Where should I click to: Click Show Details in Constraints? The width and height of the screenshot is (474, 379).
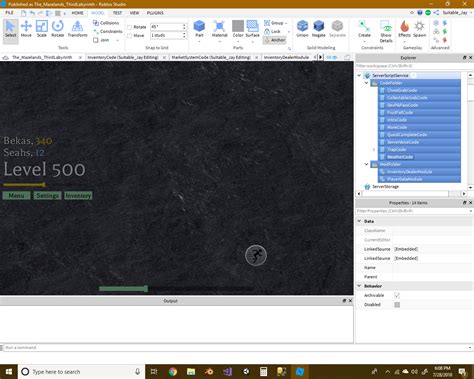coord(386,31)
